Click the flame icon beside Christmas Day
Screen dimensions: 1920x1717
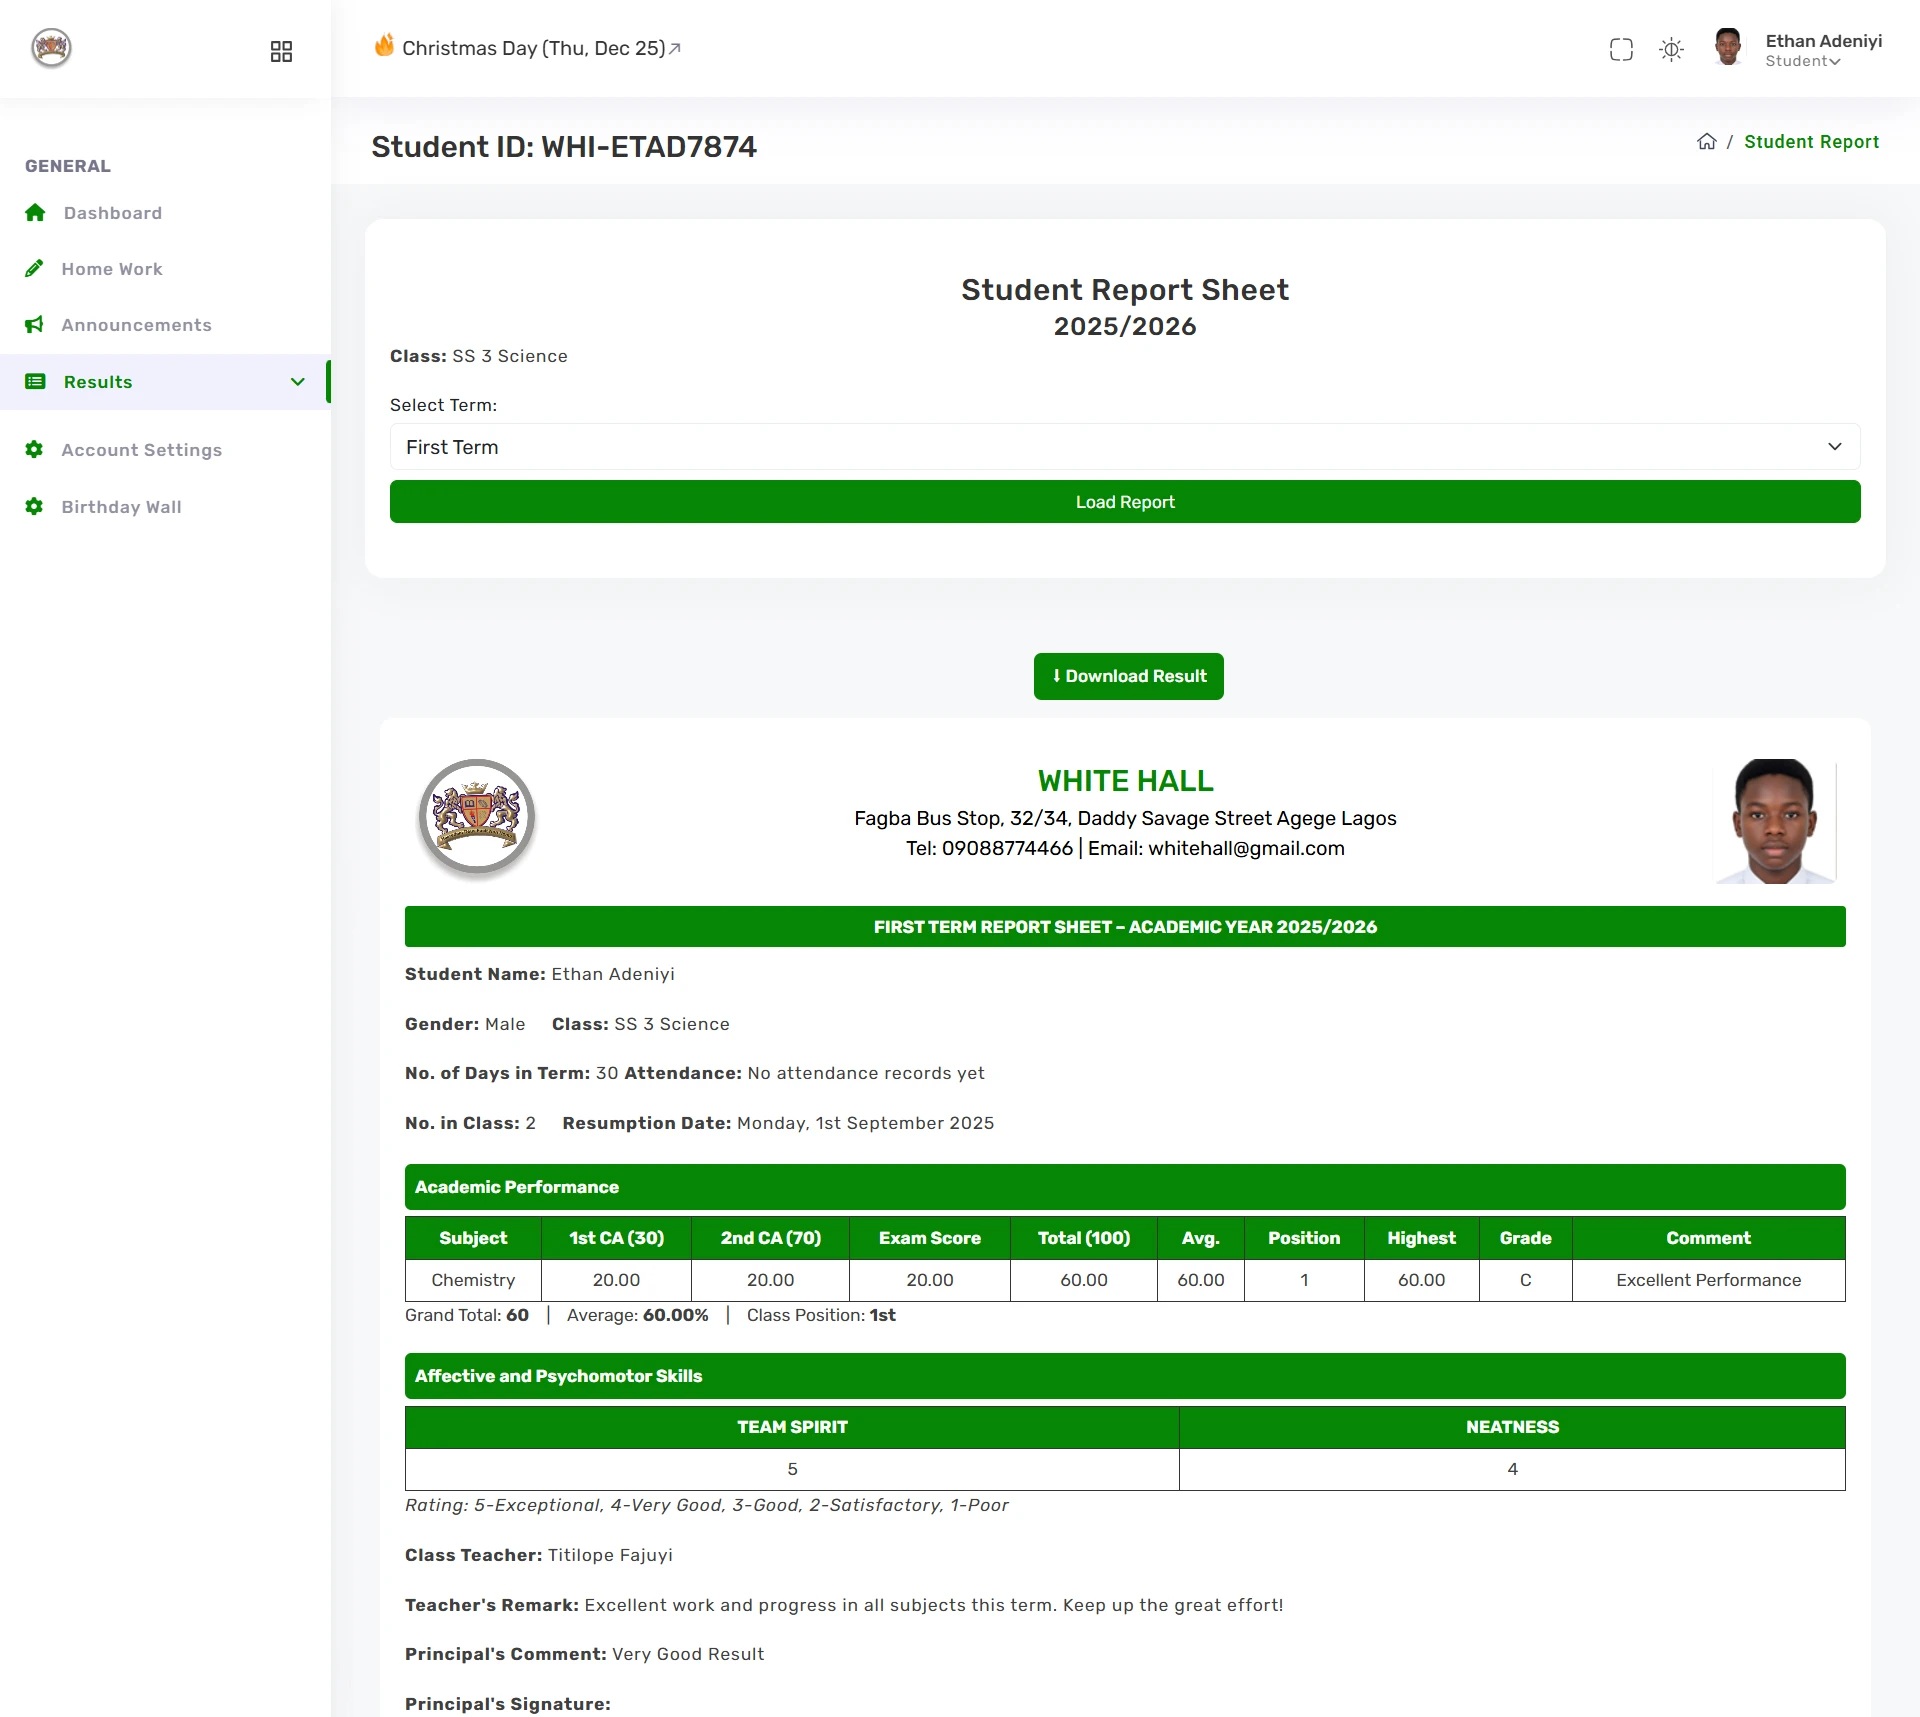tap(384, 45)
